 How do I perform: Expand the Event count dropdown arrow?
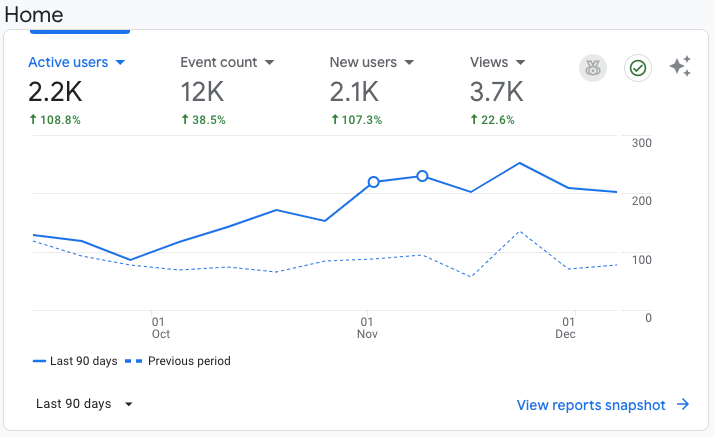tap(270, 63)
